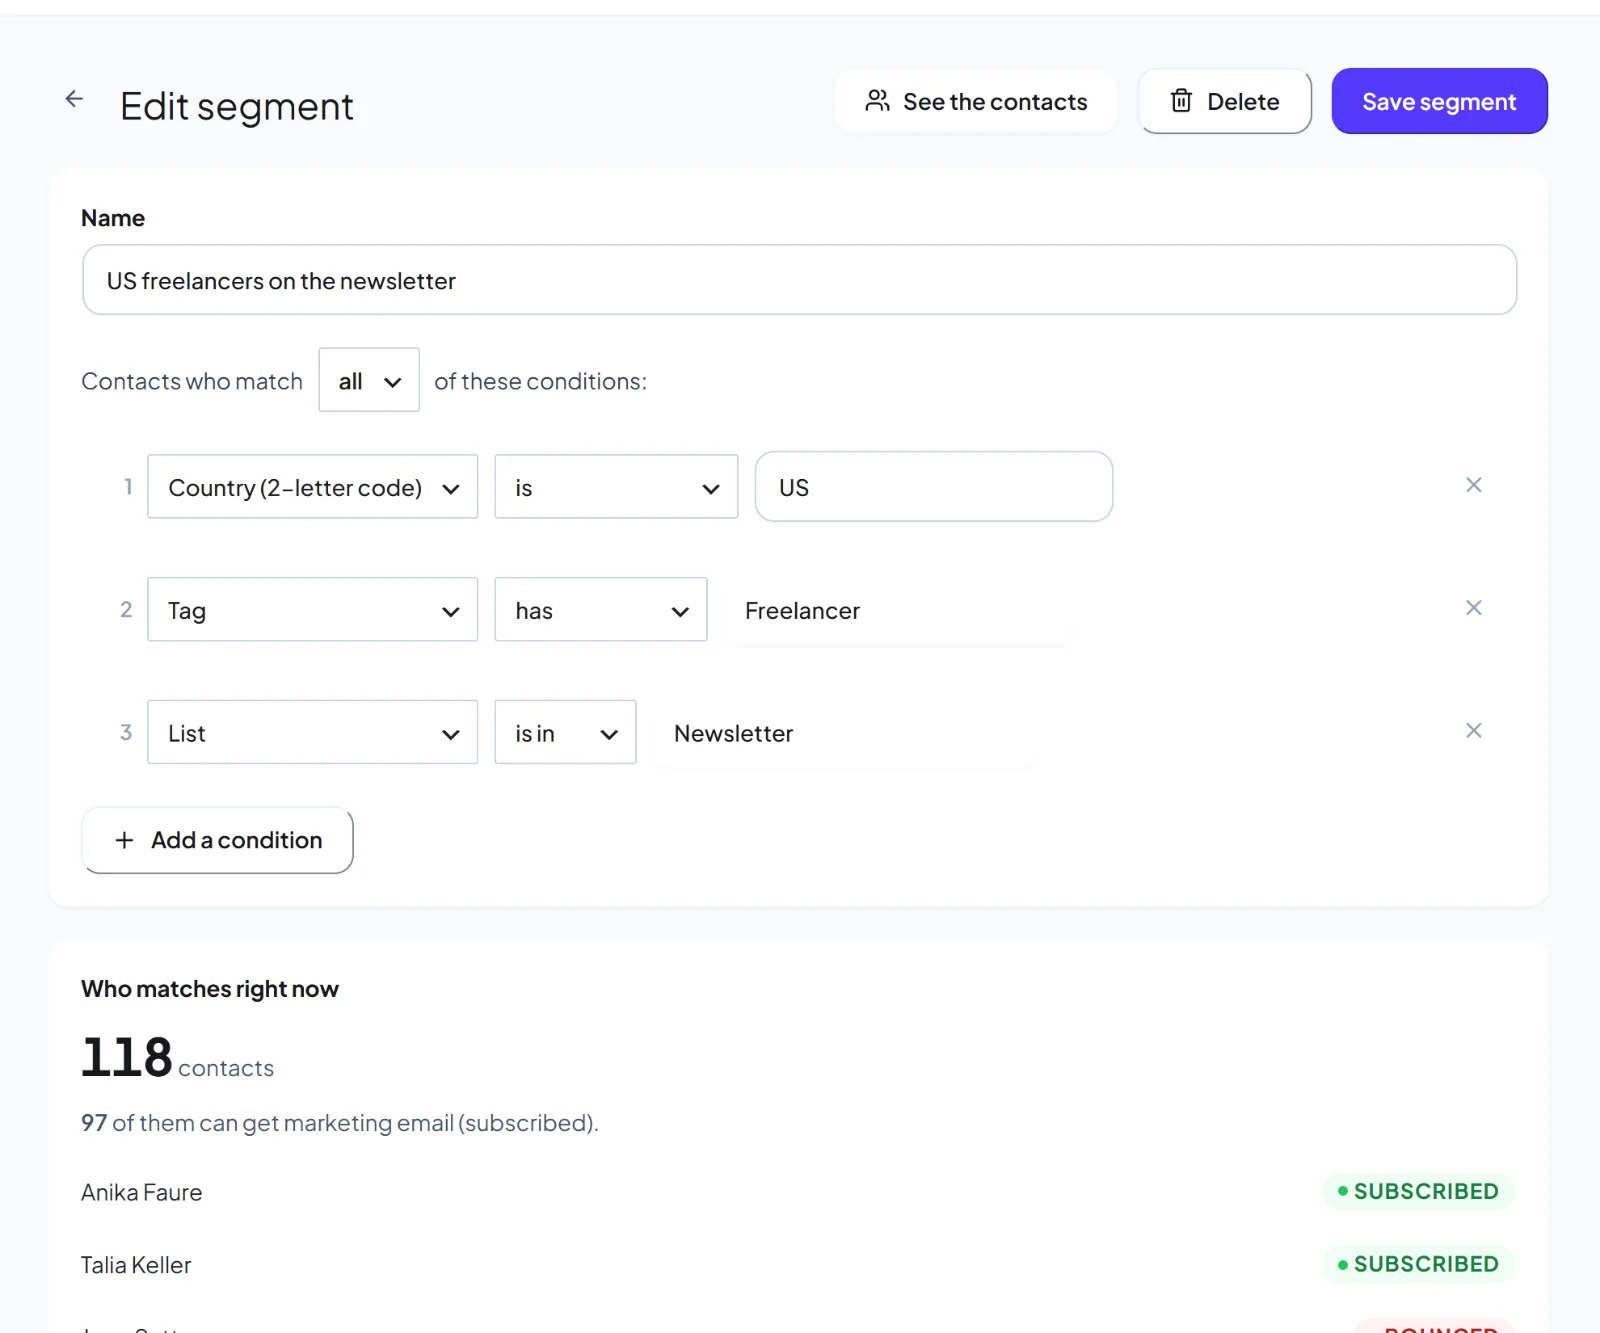
Task: Click the 'Who matches right now' heading
Action: point(210,989)
